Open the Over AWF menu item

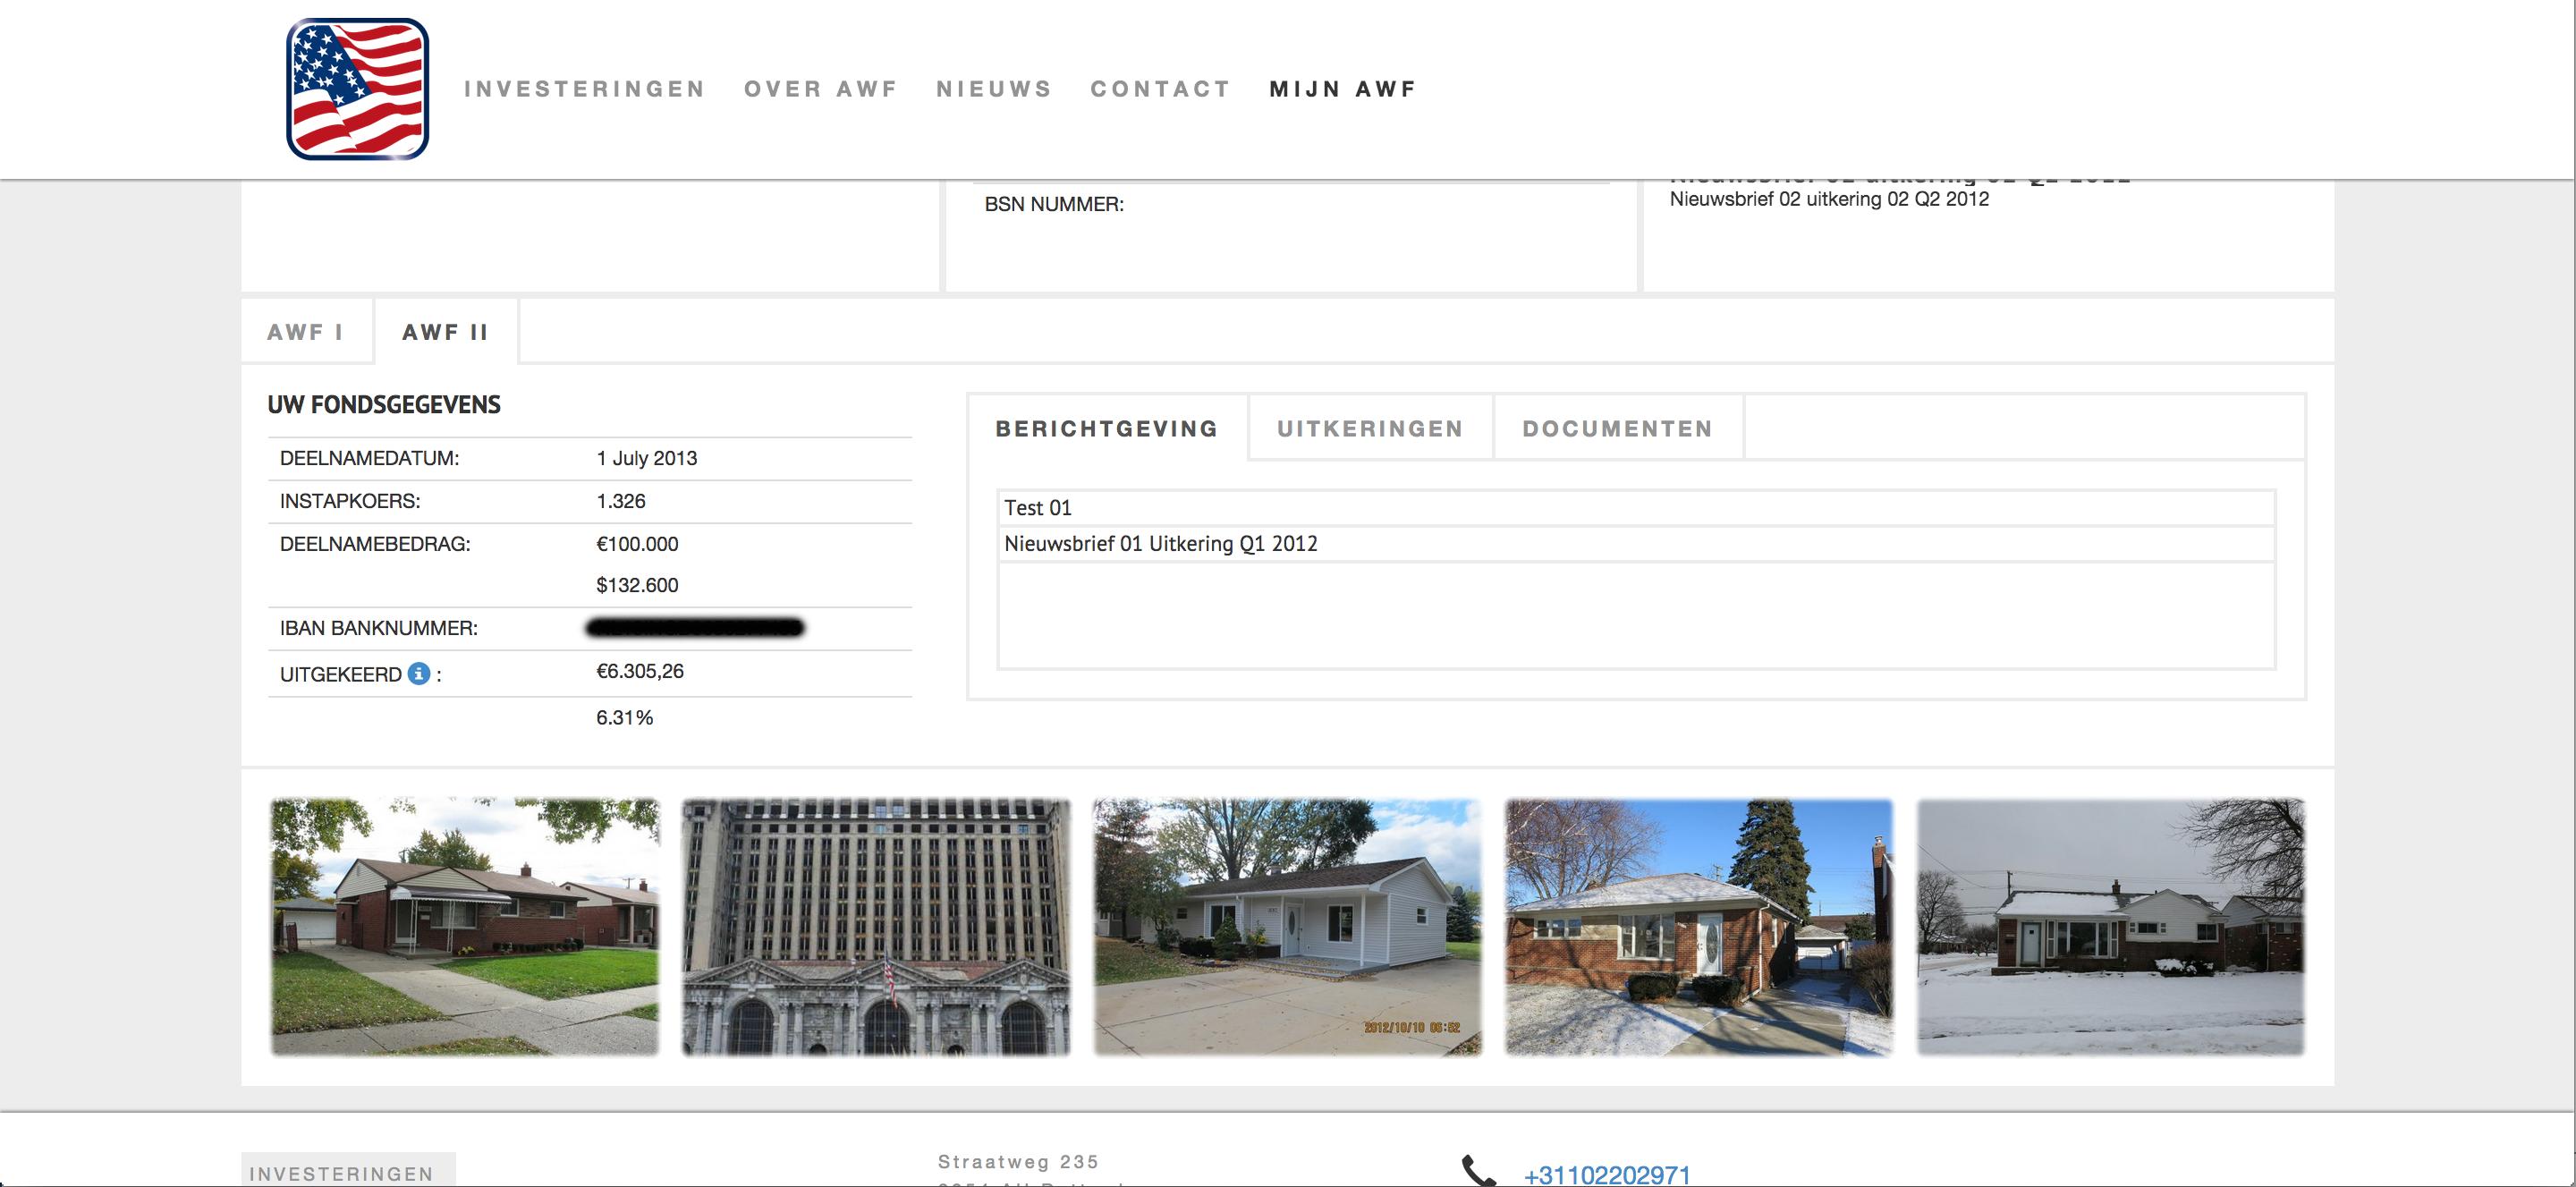coord(820,89)
